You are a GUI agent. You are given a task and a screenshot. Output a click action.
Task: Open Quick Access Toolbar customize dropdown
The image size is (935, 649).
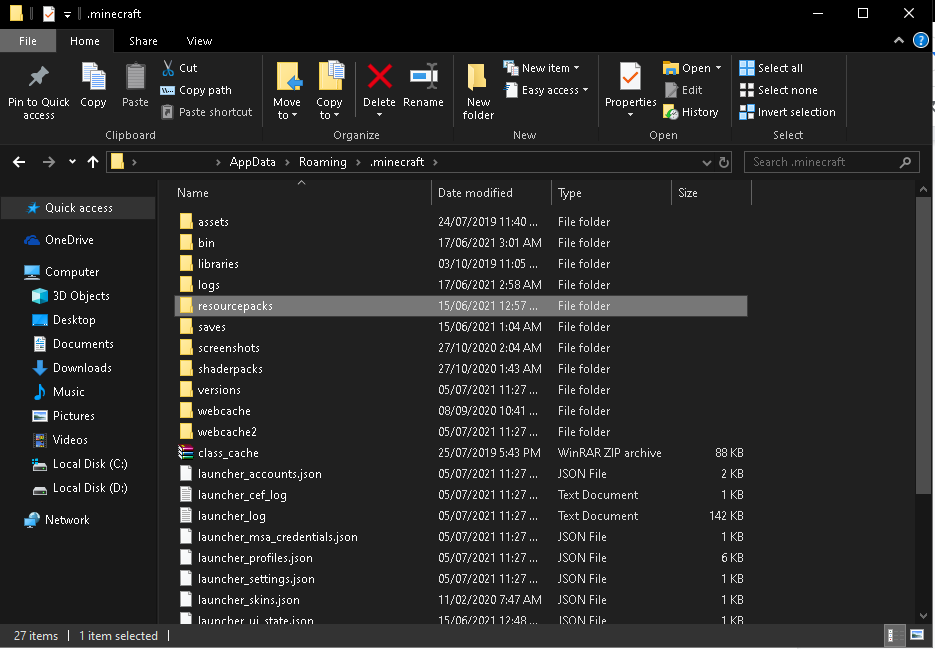67,14
